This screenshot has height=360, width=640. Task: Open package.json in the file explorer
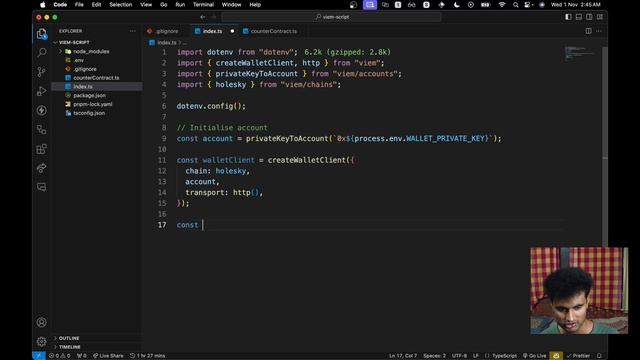tap(89, 96)
